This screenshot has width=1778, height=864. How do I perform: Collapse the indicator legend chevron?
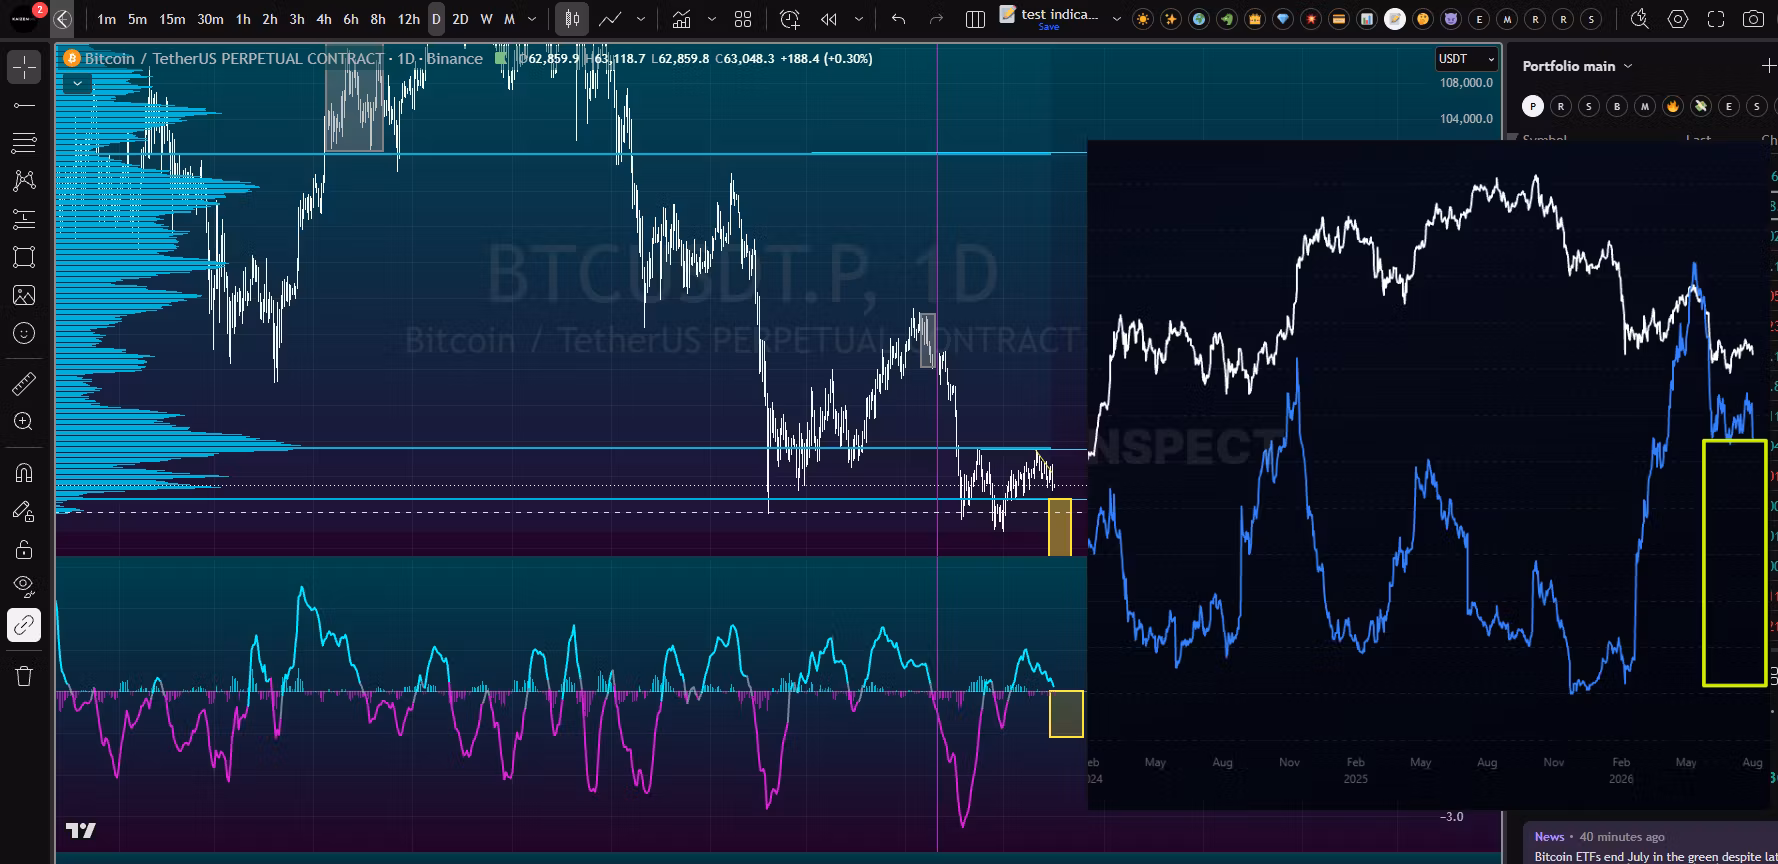[77, 84]
